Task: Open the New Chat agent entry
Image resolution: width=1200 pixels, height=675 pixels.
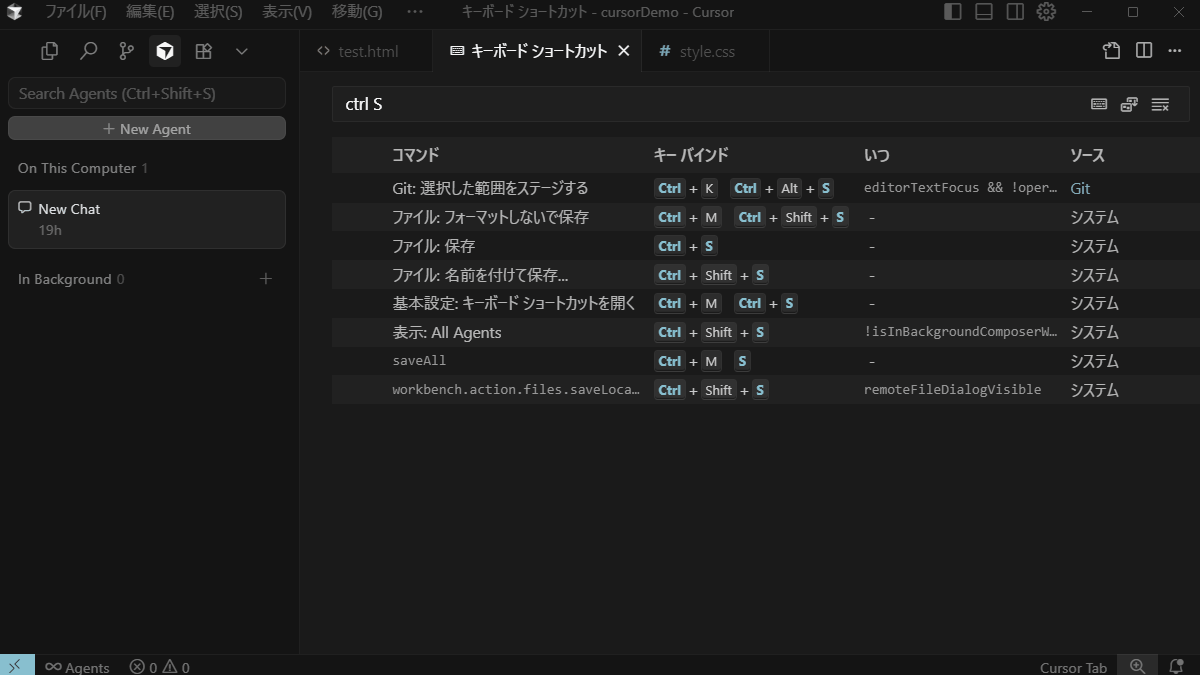Action: point(147,219)
